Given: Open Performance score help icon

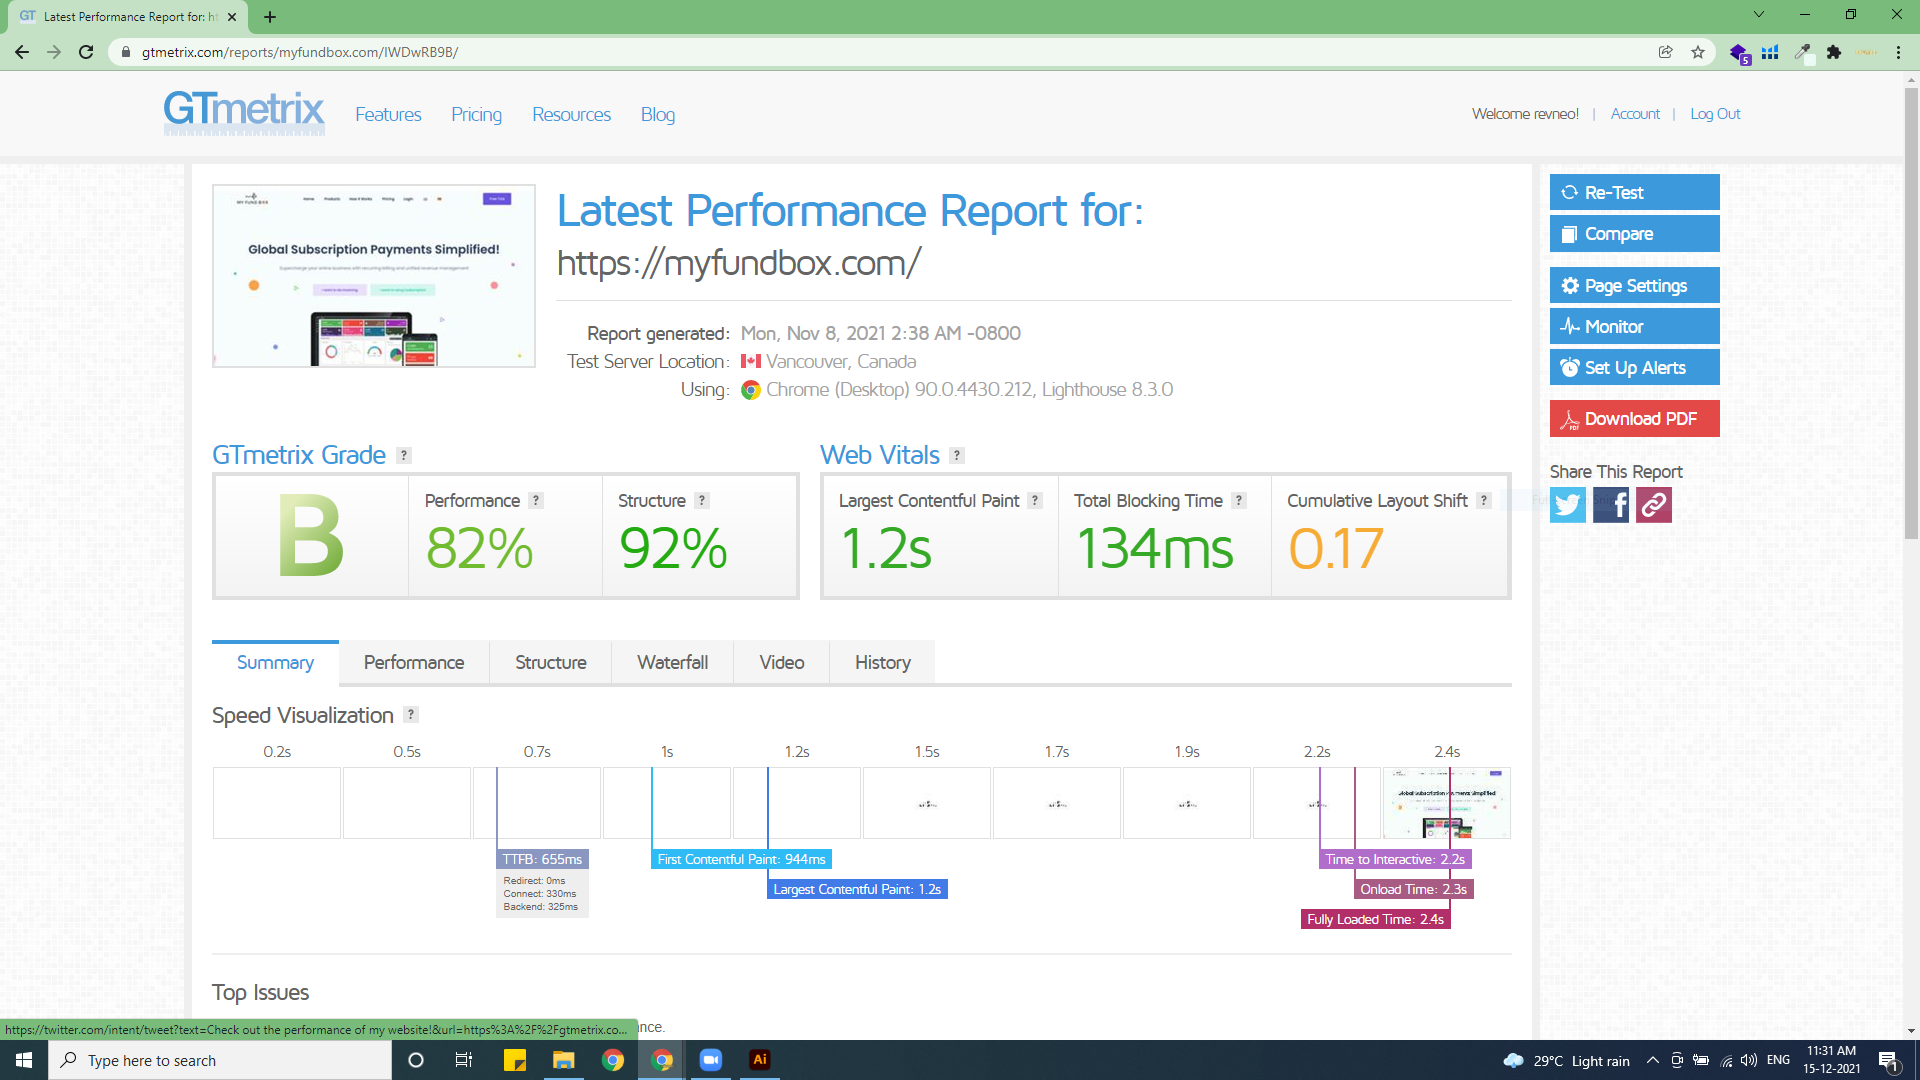Looking at the screenshot, I should (536, 500).
